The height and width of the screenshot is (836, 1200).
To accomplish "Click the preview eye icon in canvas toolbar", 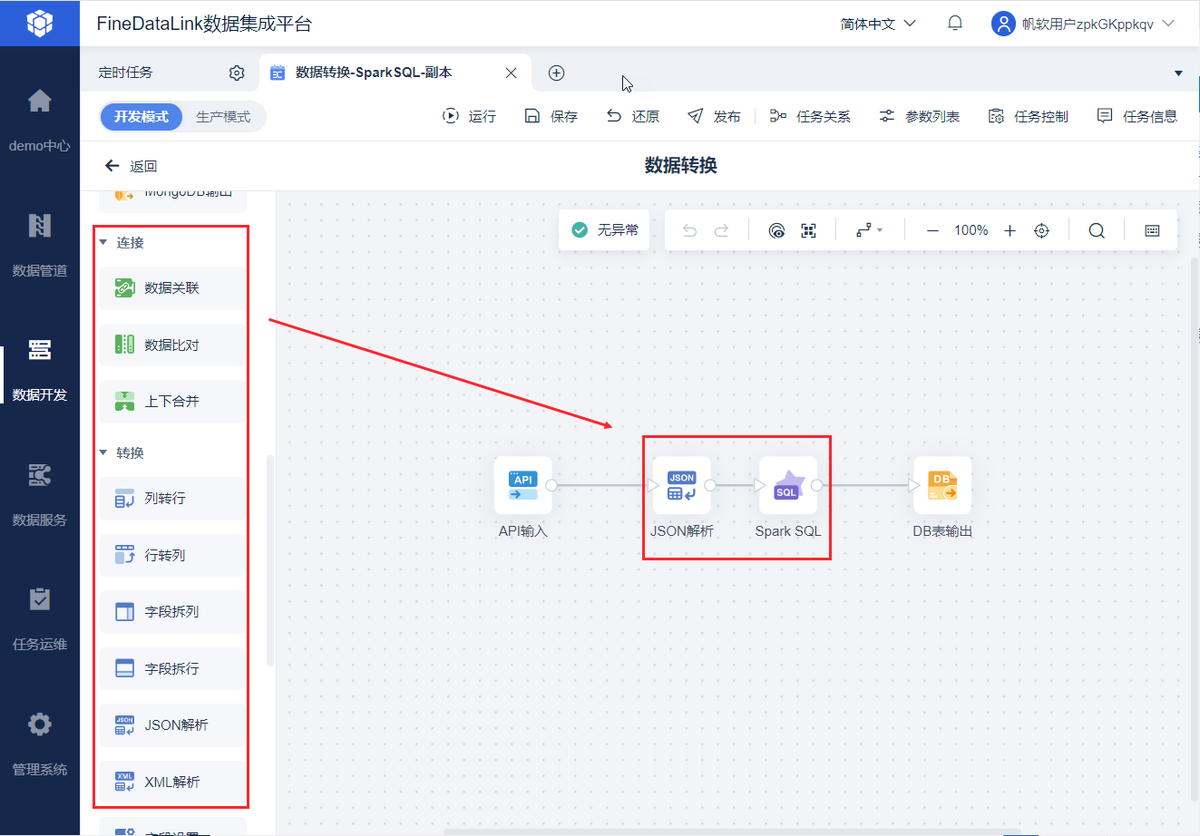I will tap(777, 231).
